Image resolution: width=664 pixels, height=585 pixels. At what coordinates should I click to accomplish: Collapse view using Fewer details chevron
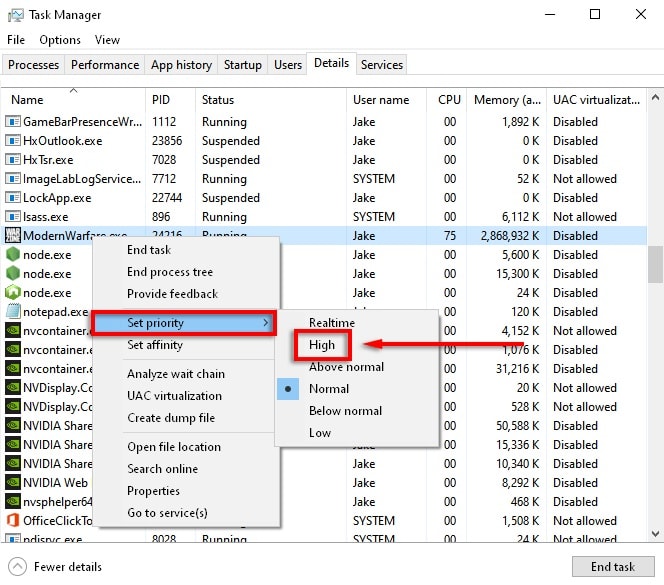click(x=17, y=566)
